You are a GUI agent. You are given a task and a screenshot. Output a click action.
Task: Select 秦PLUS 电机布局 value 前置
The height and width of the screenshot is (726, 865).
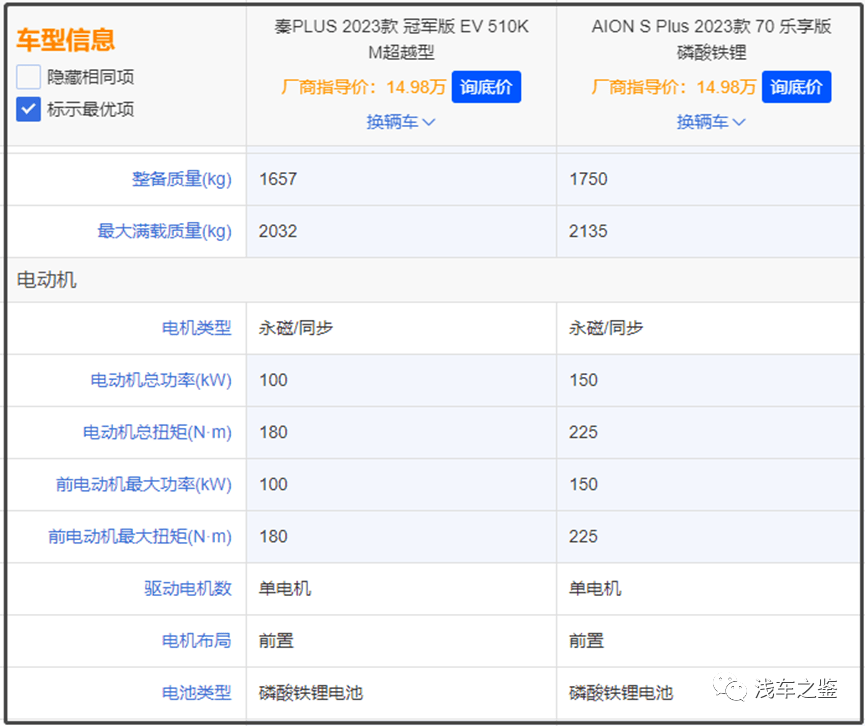coord(276,640)
